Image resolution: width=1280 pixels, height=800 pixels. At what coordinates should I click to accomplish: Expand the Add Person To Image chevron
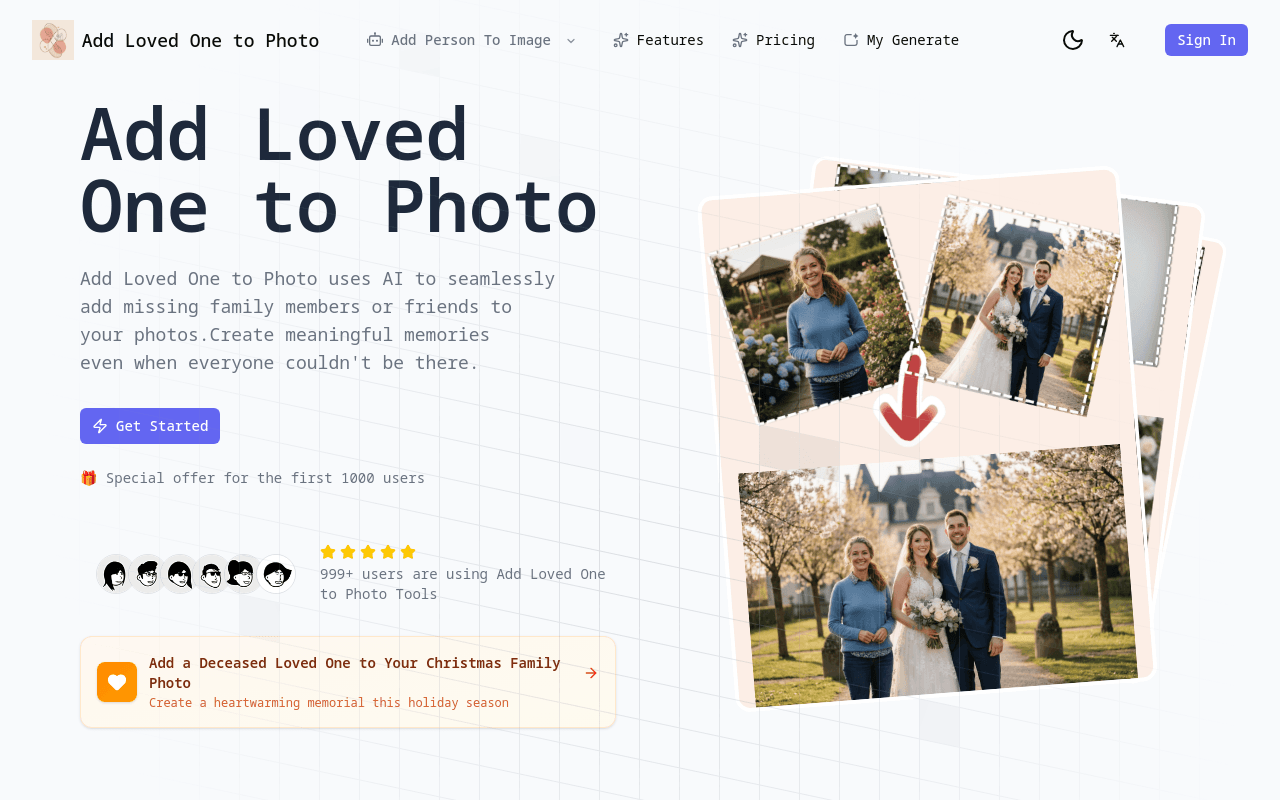pos(571,40)
